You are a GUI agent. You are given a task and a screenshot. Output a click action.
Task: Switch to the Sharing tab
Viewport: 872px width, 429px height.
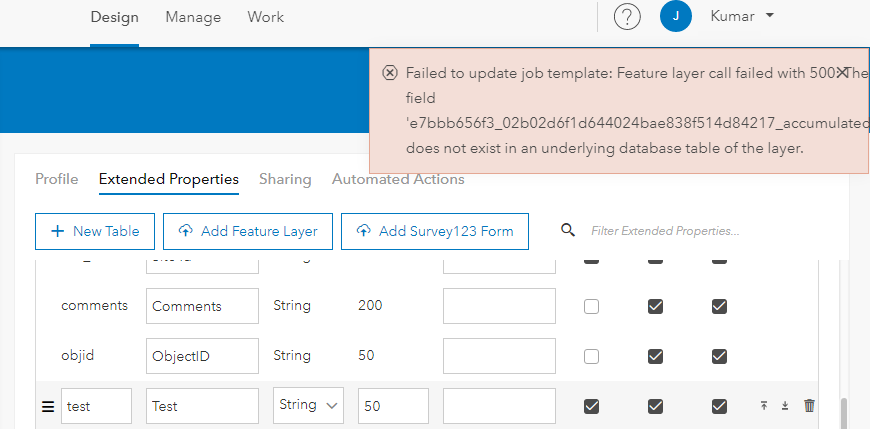pos(285,179)
